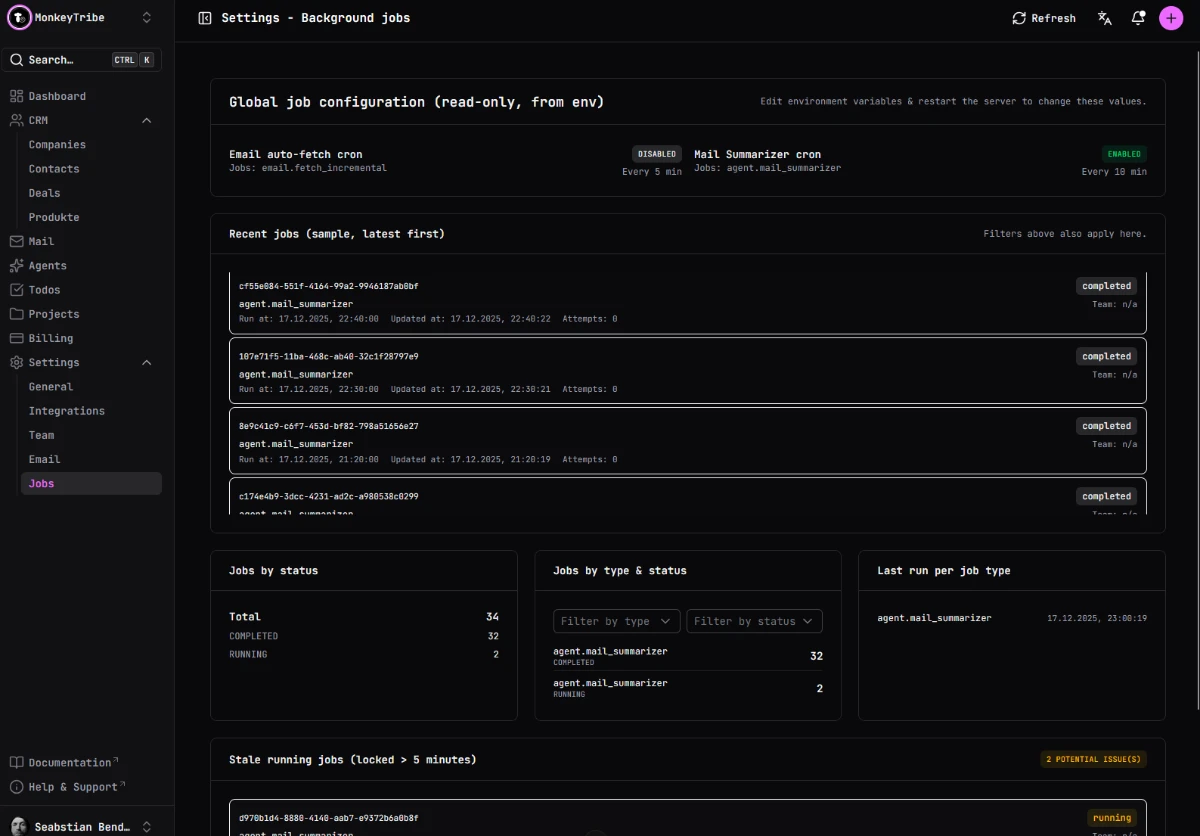Click the orange running status badge
1200x836 pixels.
click(x=1112, y=818)
